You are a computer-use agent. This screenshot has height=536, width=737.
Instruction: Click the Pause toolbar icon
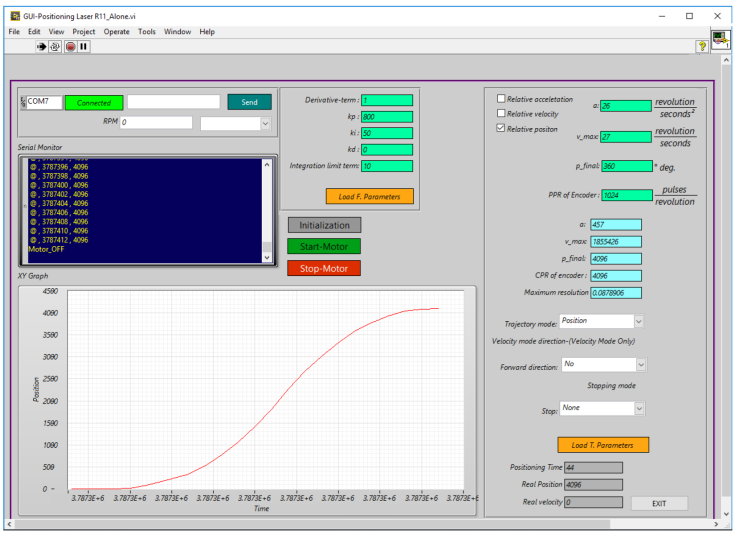(x=84, y=46)
